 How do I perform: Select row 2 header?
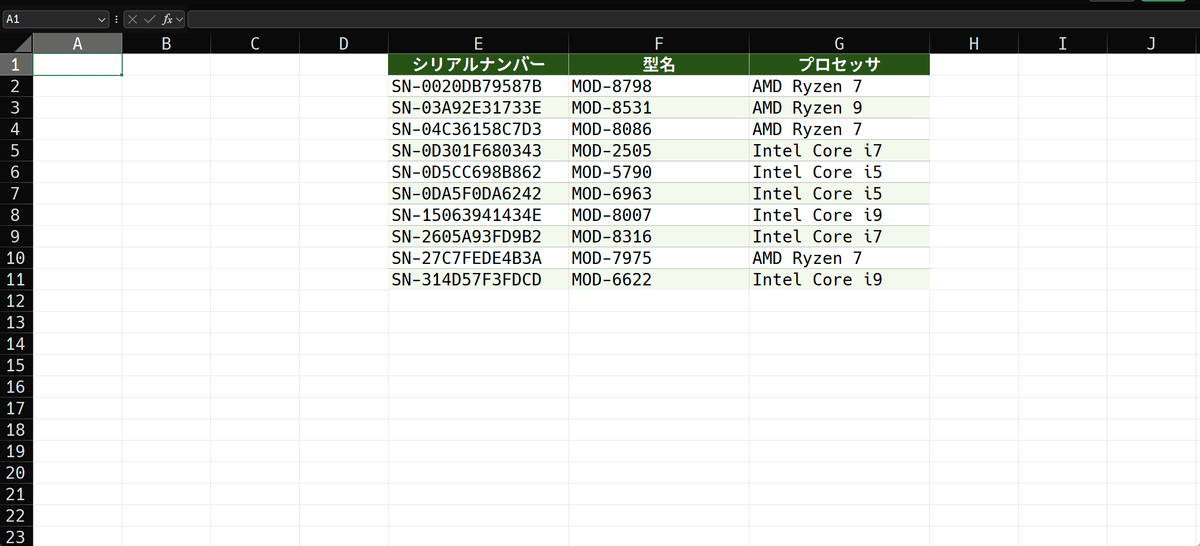tap(16, 86)
